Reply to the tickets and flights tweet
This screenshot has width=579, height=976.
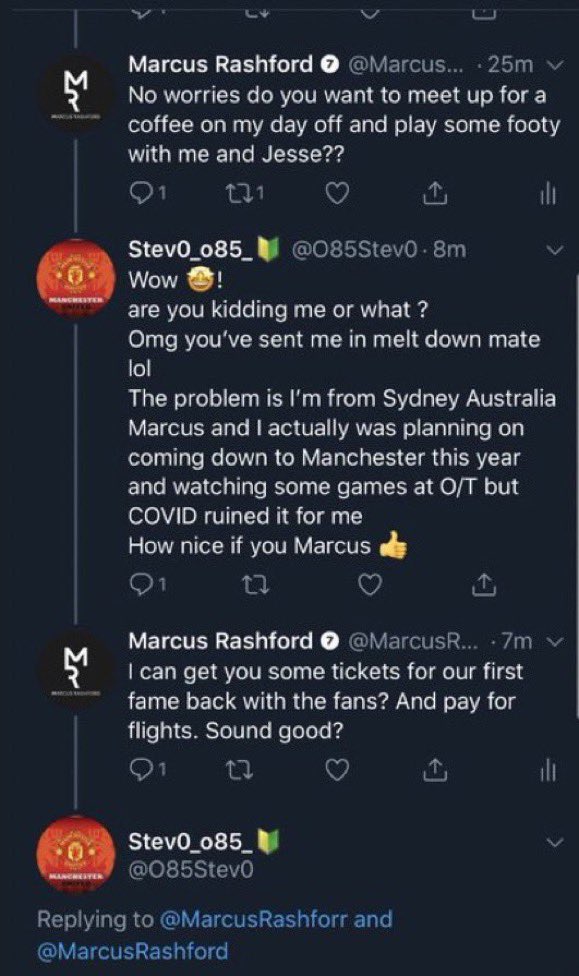(x=147, y=771)
